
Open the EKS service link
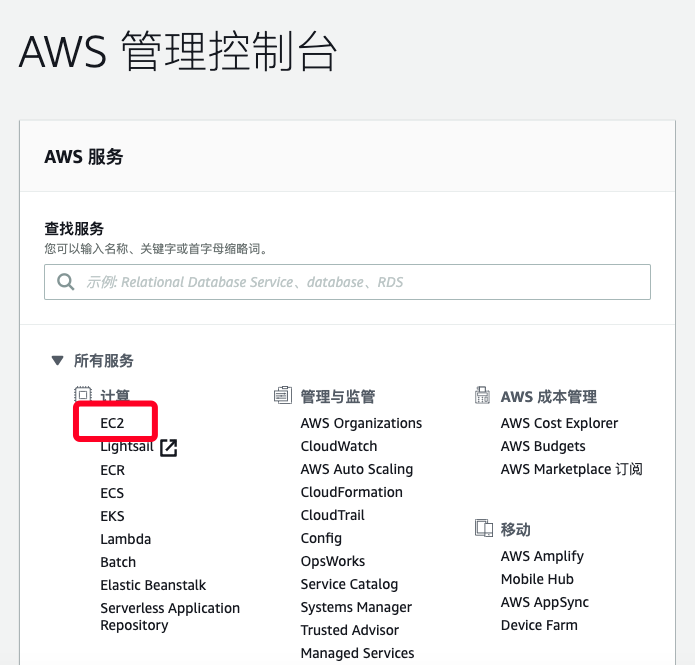coord(113,516)
